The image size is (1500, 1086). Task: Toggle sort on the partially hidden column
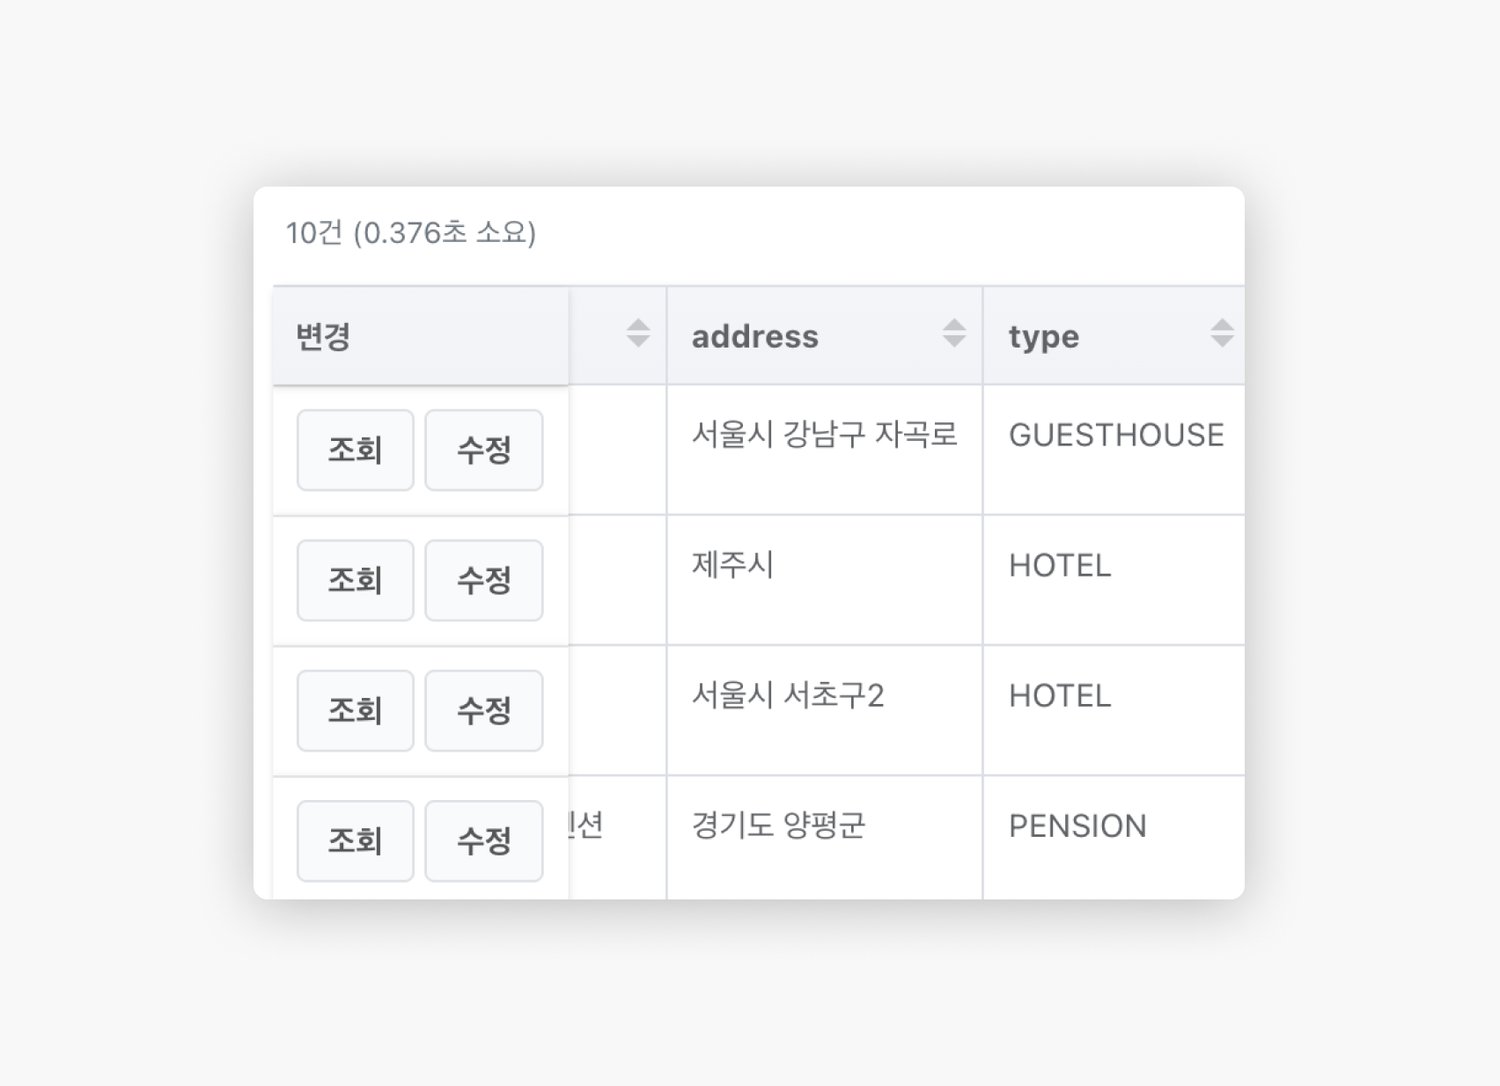tap(638, 333)
